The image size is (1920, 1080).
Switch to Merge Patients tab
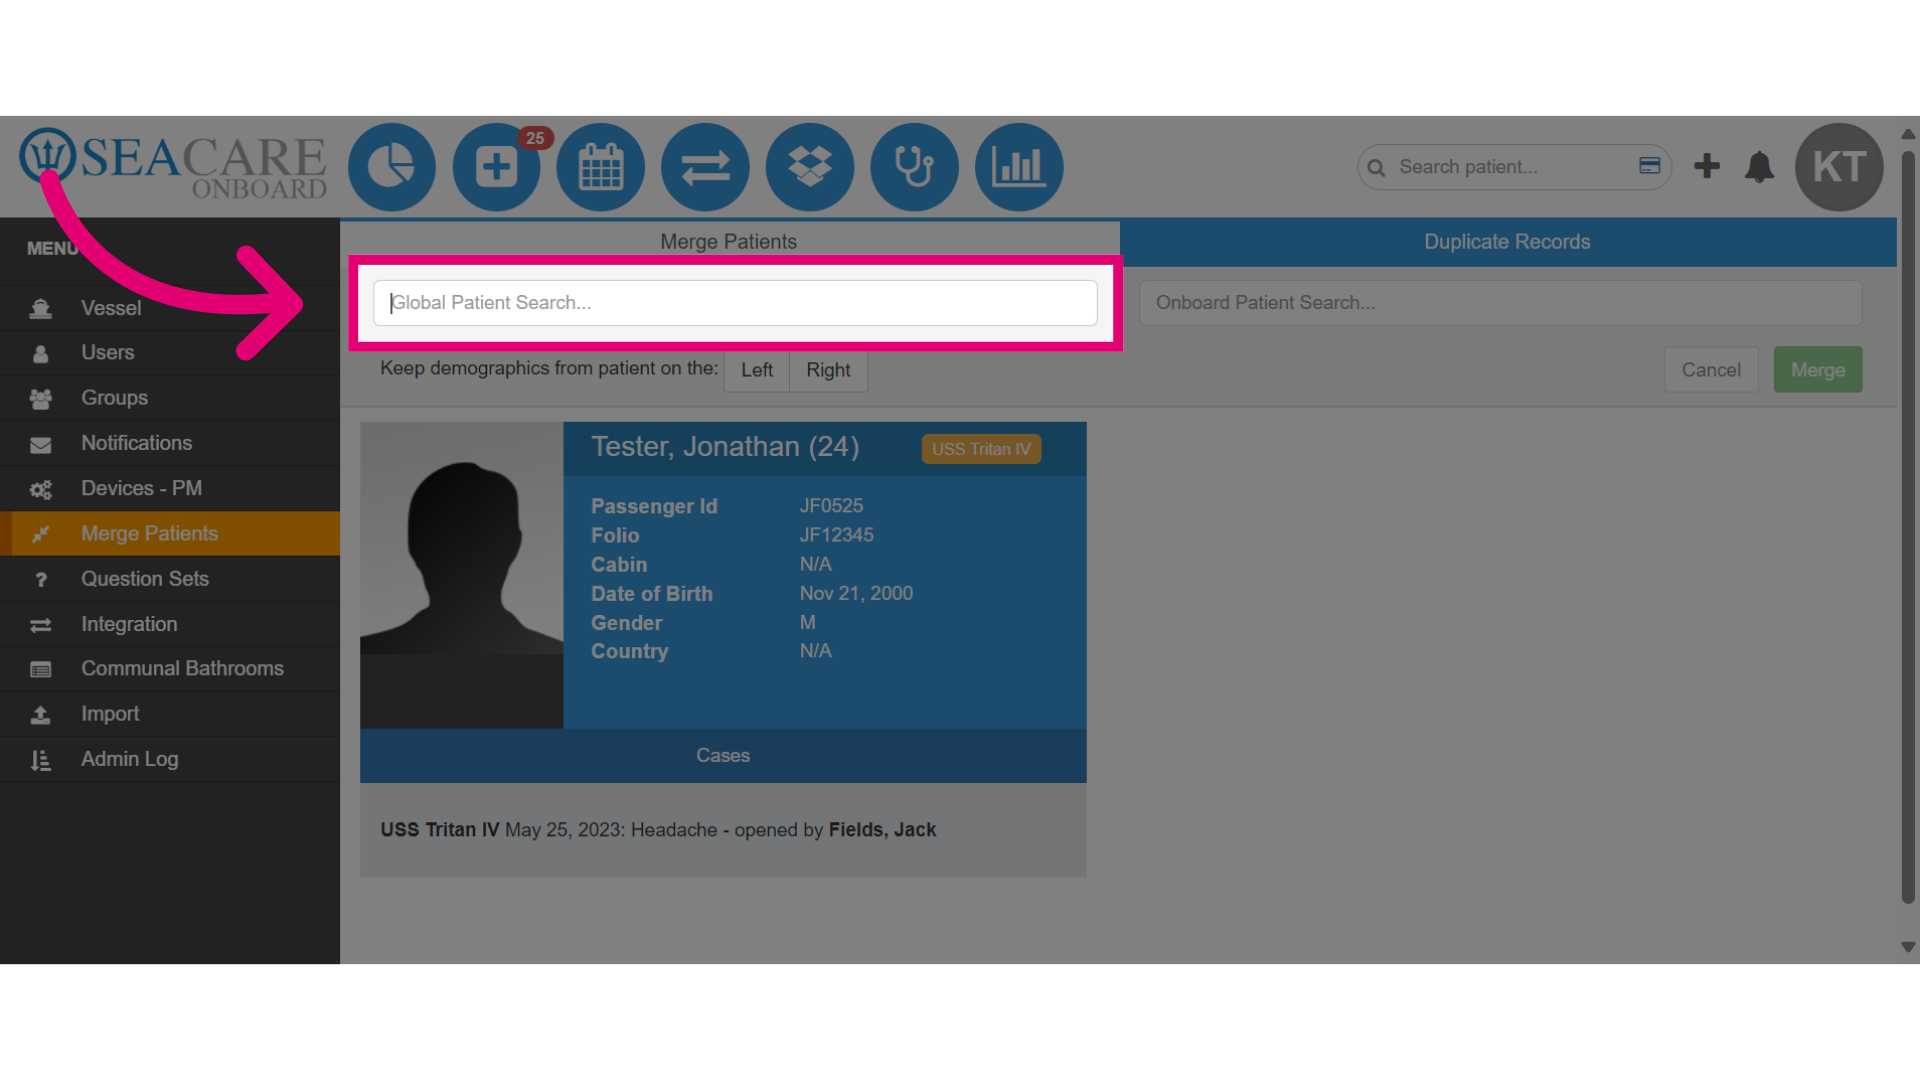tap(729, 241)
